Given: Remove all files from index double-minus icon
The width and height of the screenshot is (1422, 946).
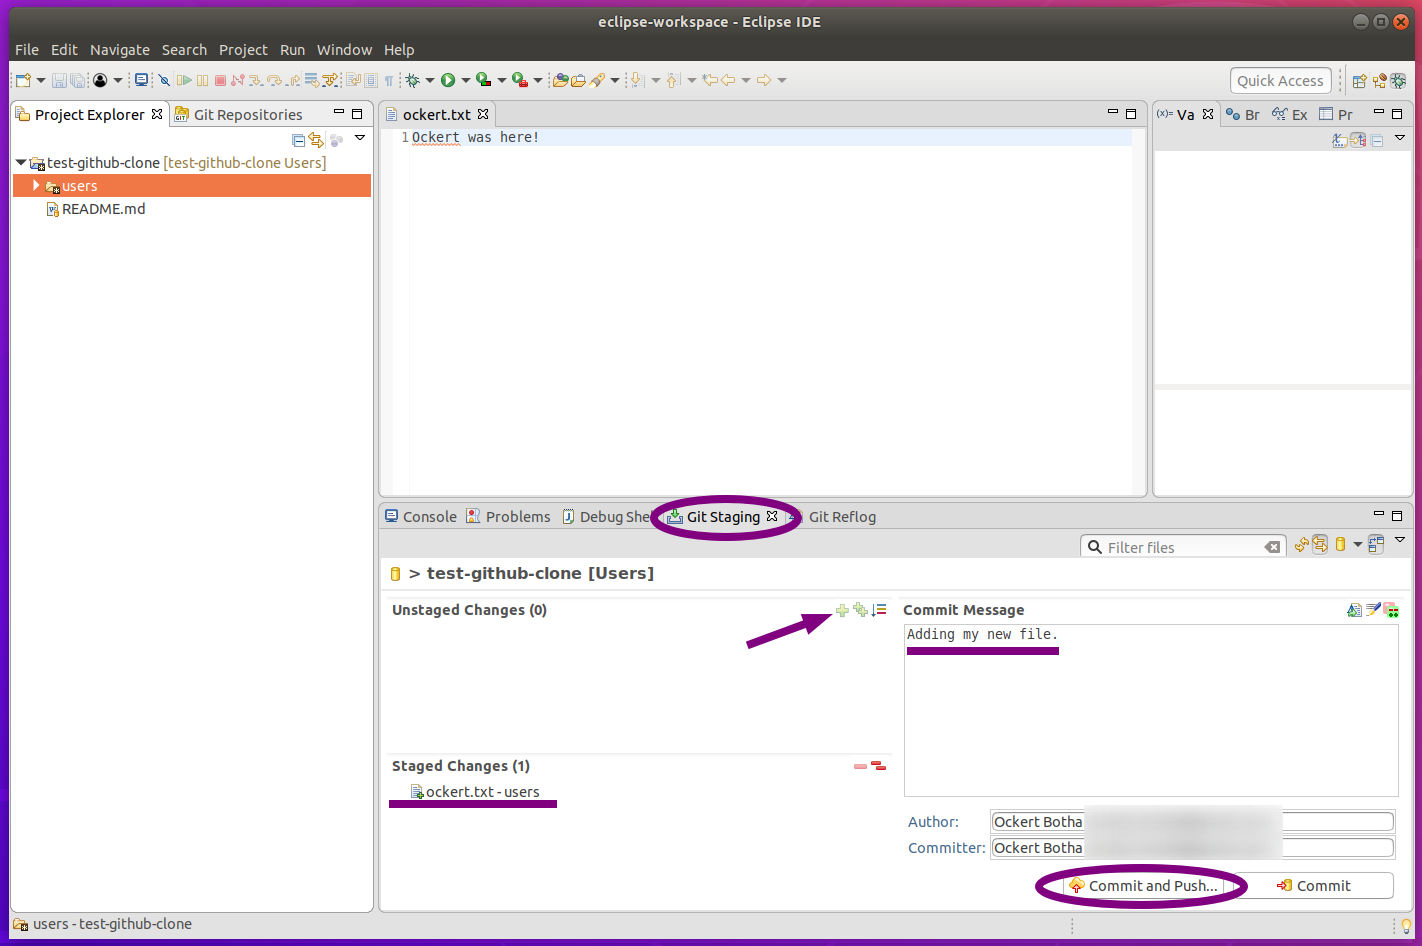Looking at the screenshot, I should pos(878,766).
